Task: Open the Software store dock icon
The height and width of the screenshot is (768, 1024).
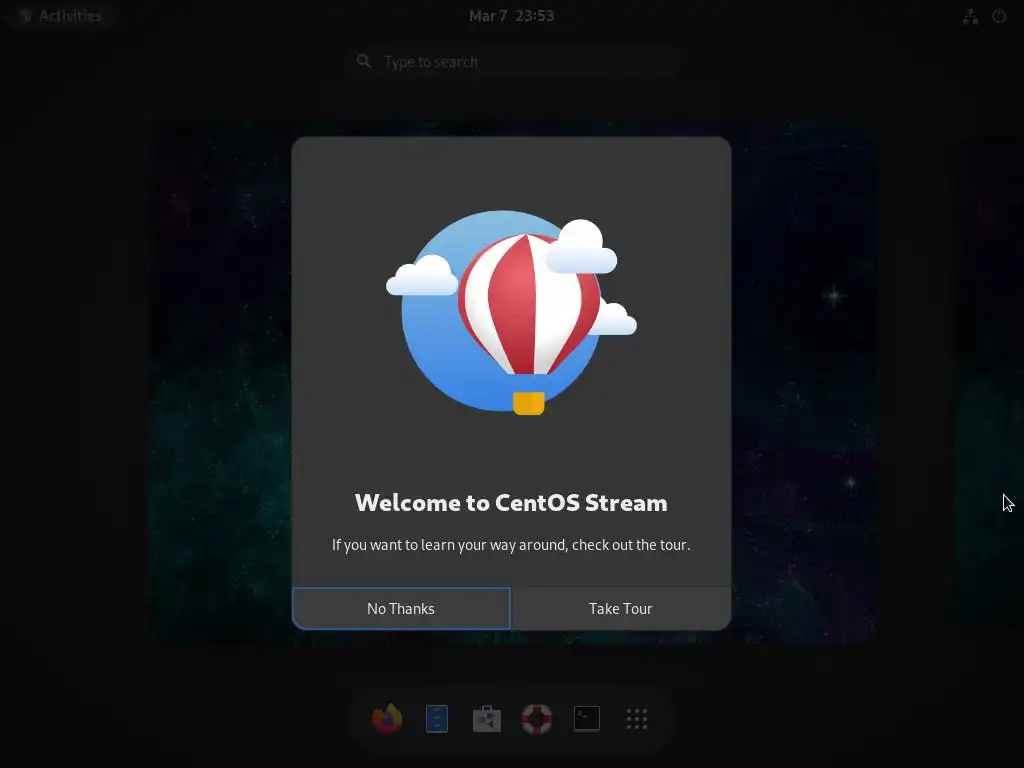Action: [487, 719]
